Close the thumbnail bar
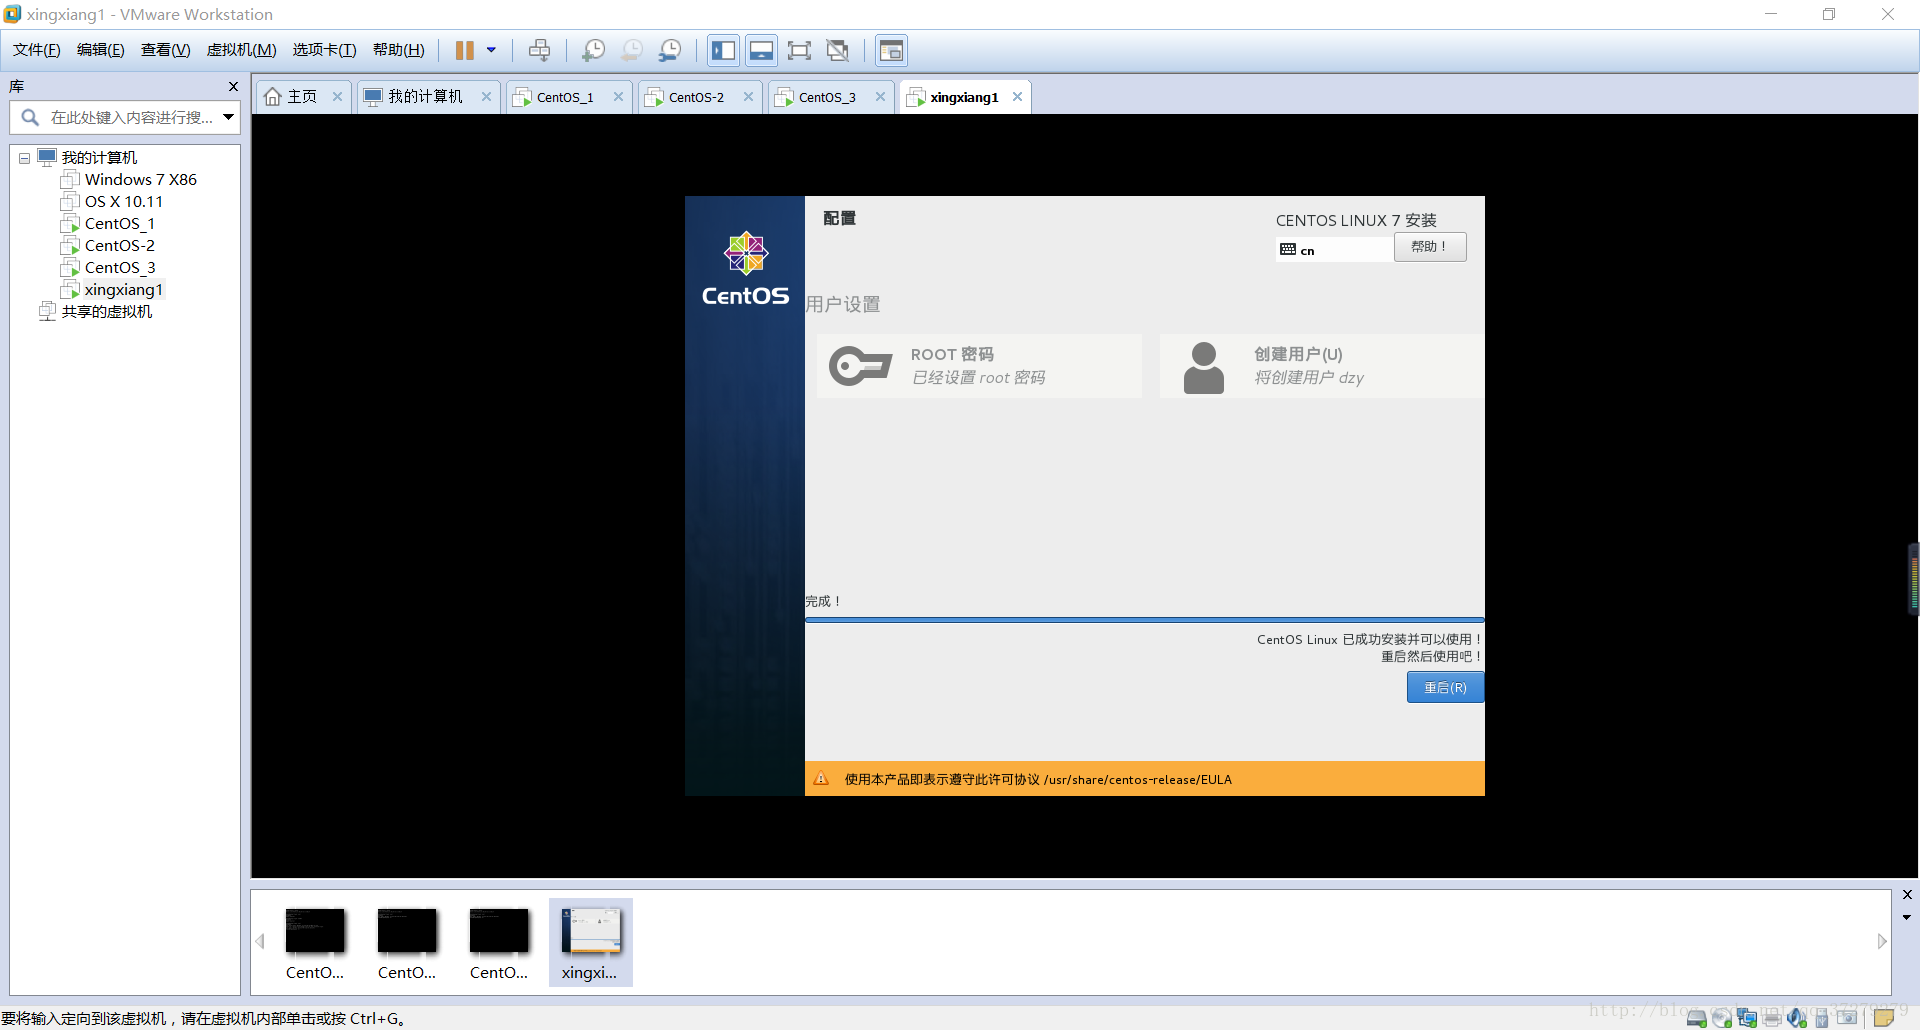The image size is (1920, 1030). click(1907, 895)
